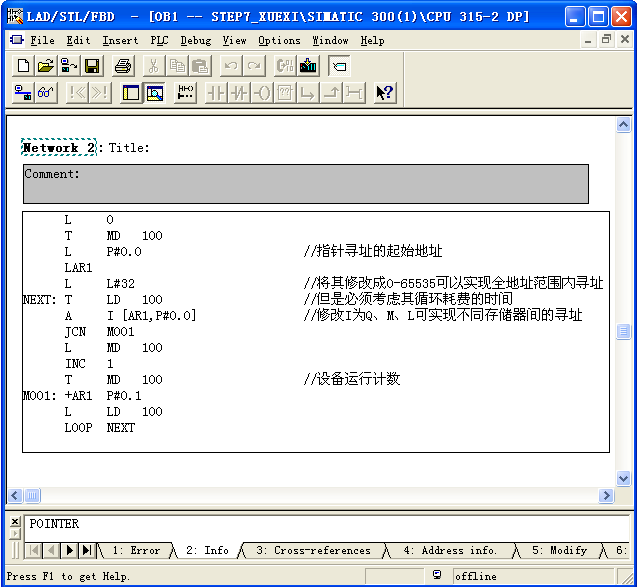
Task: Click the previous-tab navigation arrow
Action: click(51, 551)
